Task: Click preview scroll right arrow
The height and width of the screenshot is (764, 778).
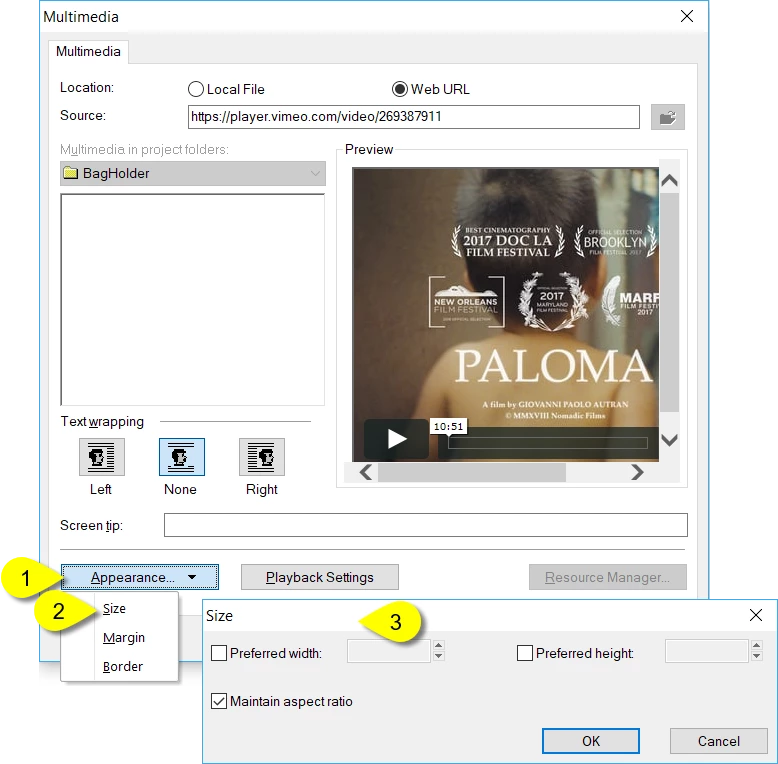Action: 637,472
